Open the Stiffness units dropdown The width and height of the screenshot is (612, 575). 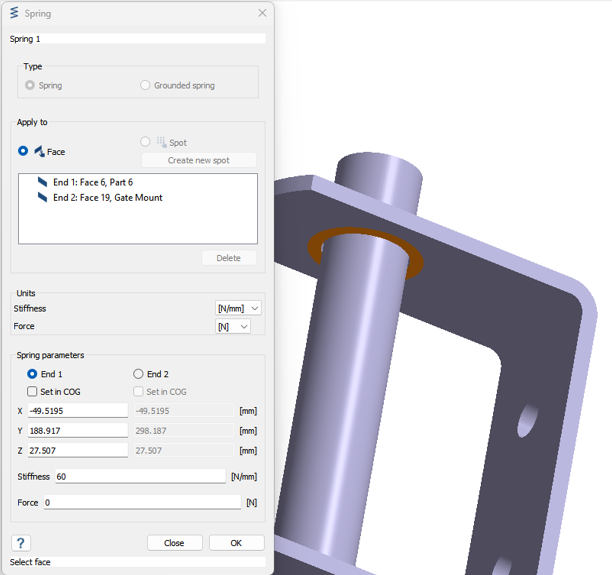coord(239,309)
